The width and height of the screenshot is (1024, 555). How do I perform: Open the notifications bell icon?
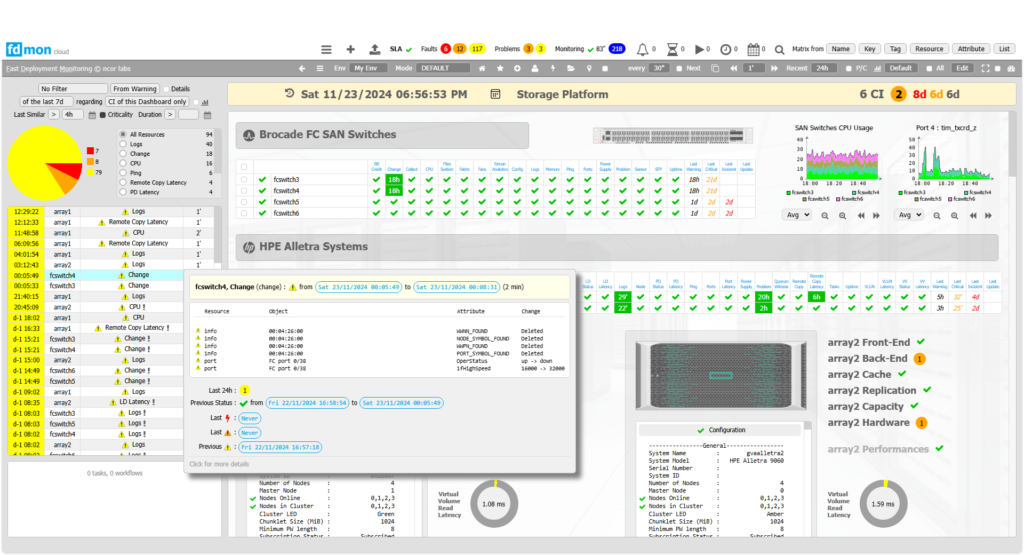point(643,49)
